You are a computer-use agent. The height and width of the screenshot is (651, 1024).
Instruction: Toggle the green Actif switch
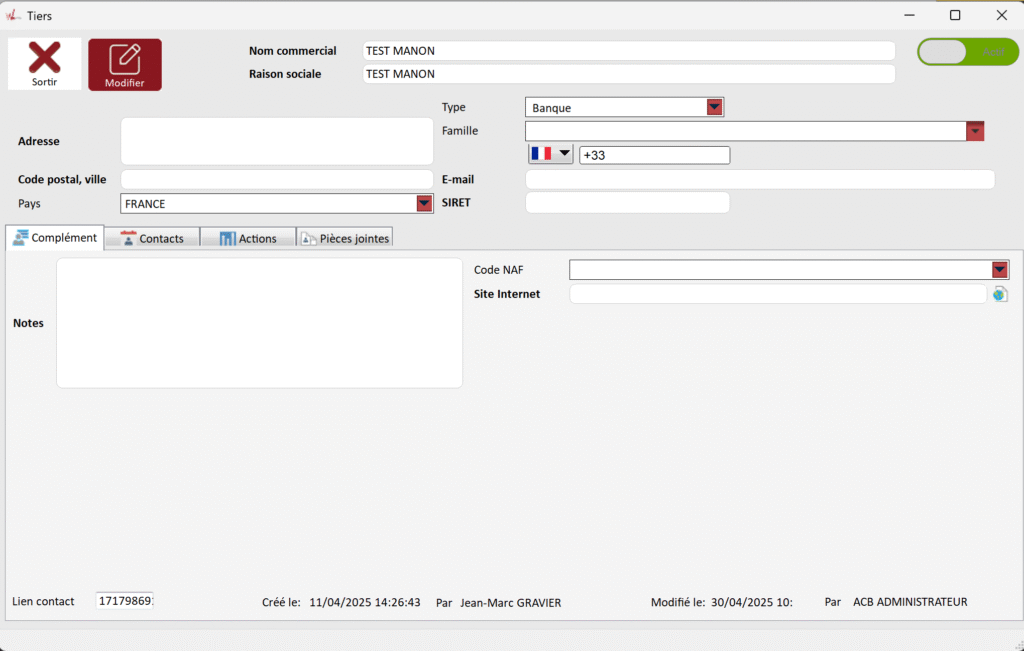(967, 52)
